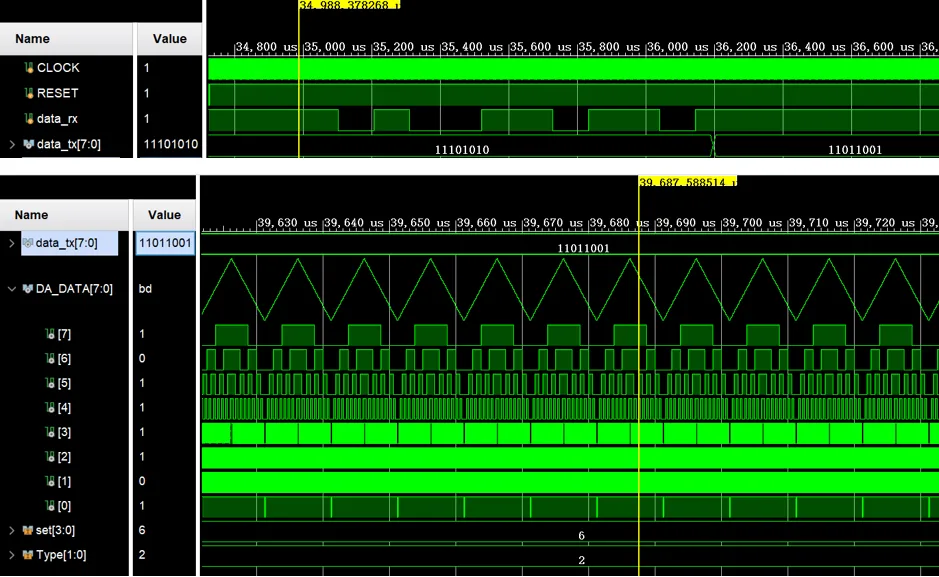
Task: Click the 39,687.588514 cursor time flag
Action: [x=688, y=182]
